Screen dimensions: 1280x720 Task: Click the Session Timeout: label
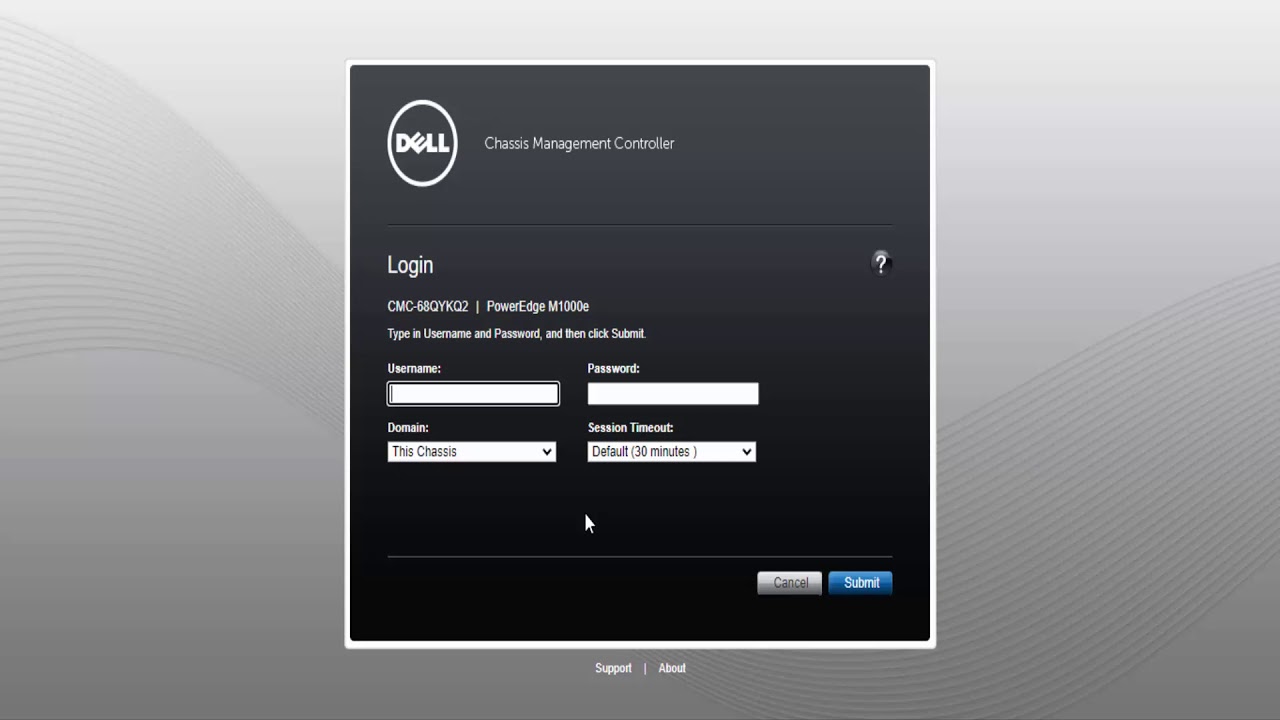pyautogui.click(x=631, y=428)
